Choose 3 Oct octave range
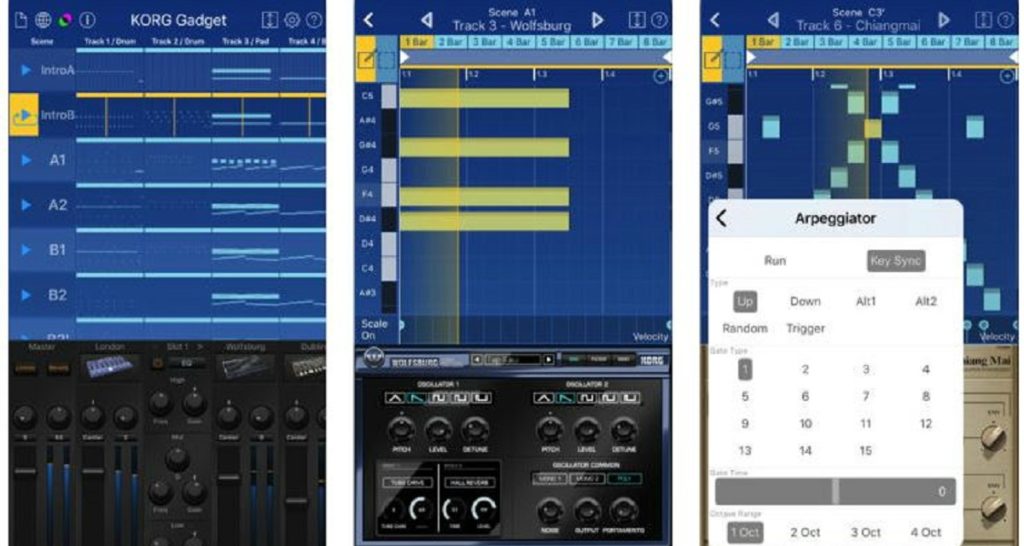 (x=866, y=532)
